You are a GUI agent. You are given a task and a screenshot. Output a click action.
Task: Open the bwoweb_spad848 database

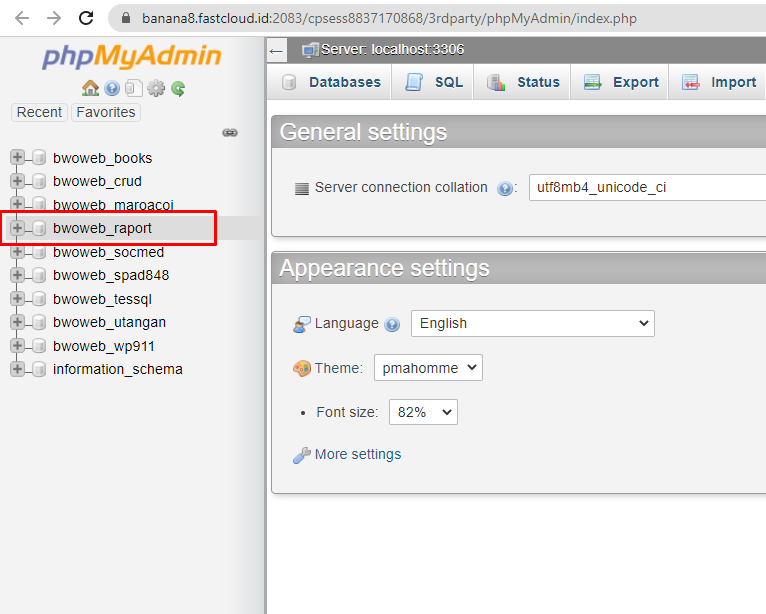click(x=111, y=275)
